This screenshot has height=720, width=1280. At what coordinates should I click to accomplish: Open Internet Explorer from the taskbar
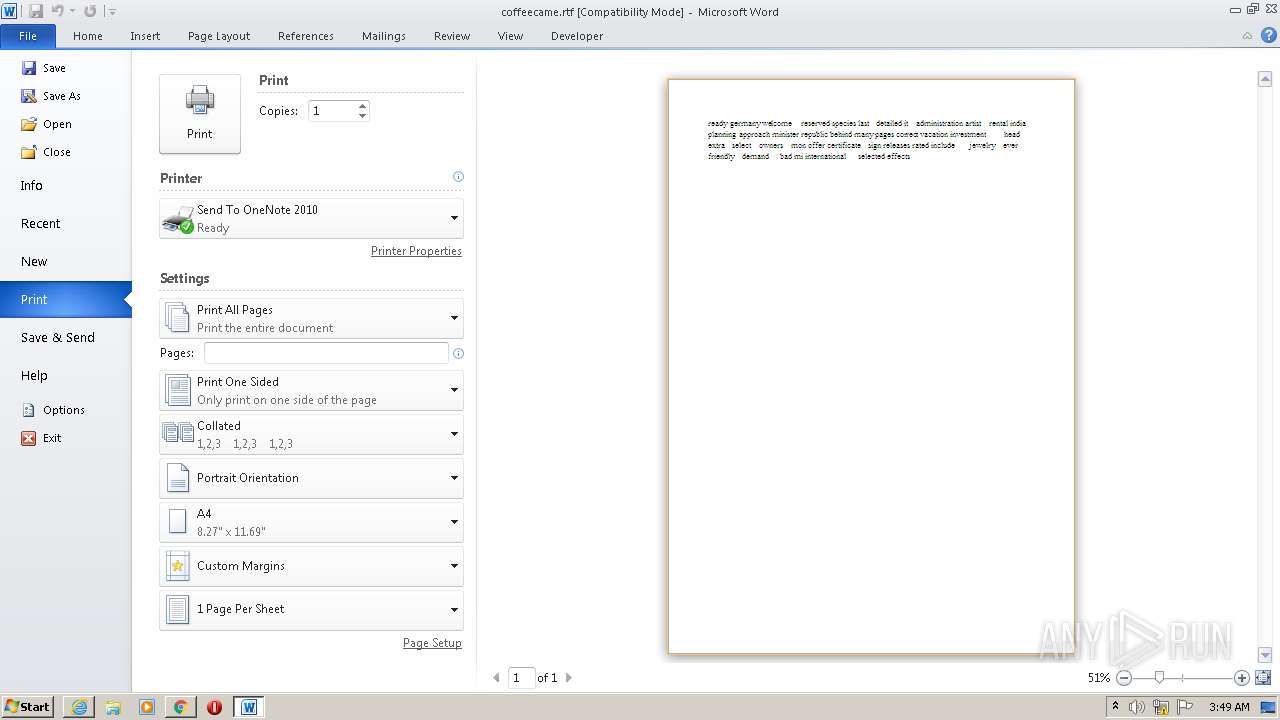click(79, 707)
